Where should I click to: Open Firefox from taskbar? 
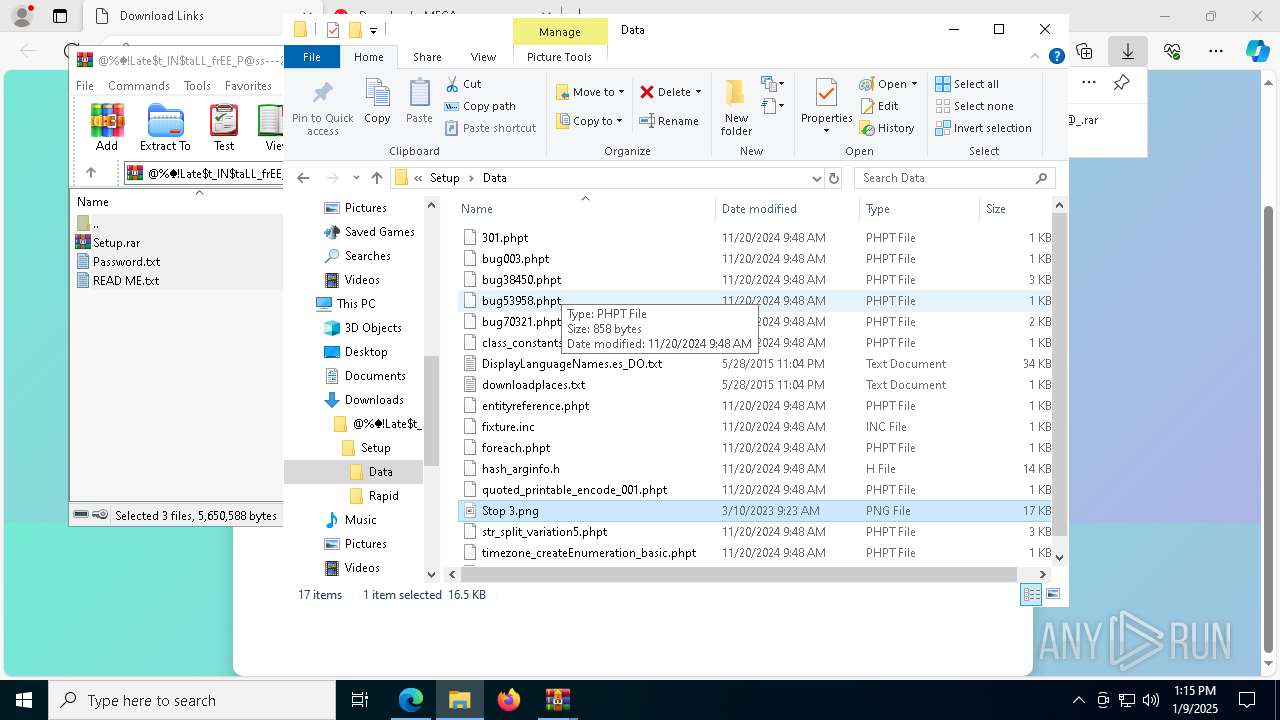coord(509,700)
